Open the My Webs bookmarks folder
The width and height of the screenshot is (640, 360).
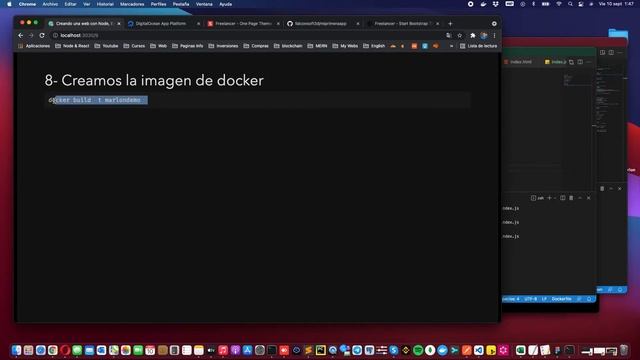coord(345,46)
